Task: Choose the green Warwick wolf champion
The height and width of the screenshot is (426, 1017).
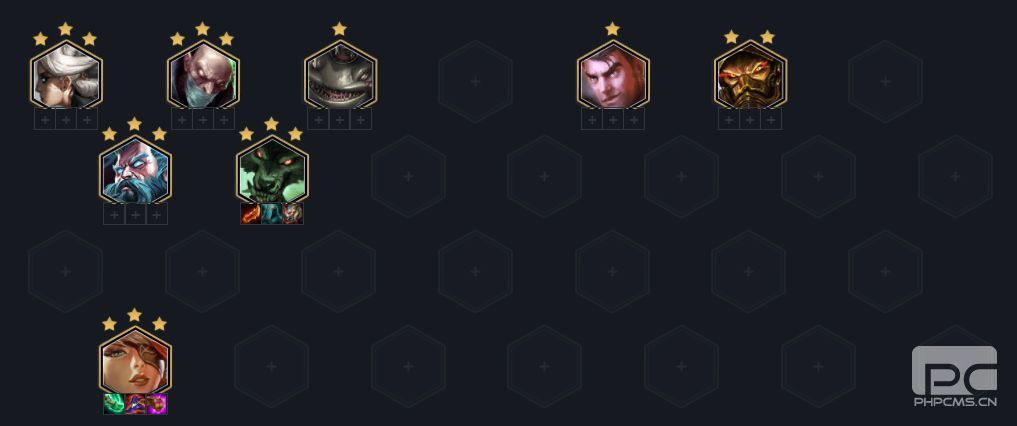Action: (272, 169)
